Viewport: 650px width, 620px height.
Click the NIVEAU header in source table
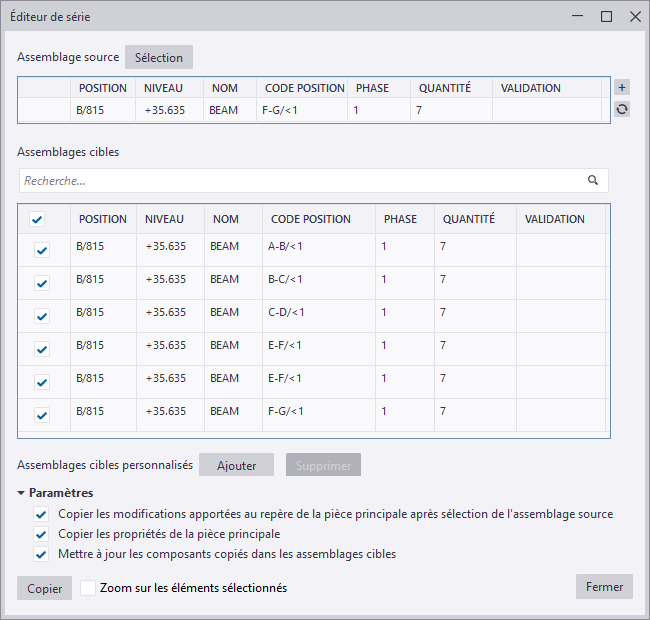[x=164, y=88]
